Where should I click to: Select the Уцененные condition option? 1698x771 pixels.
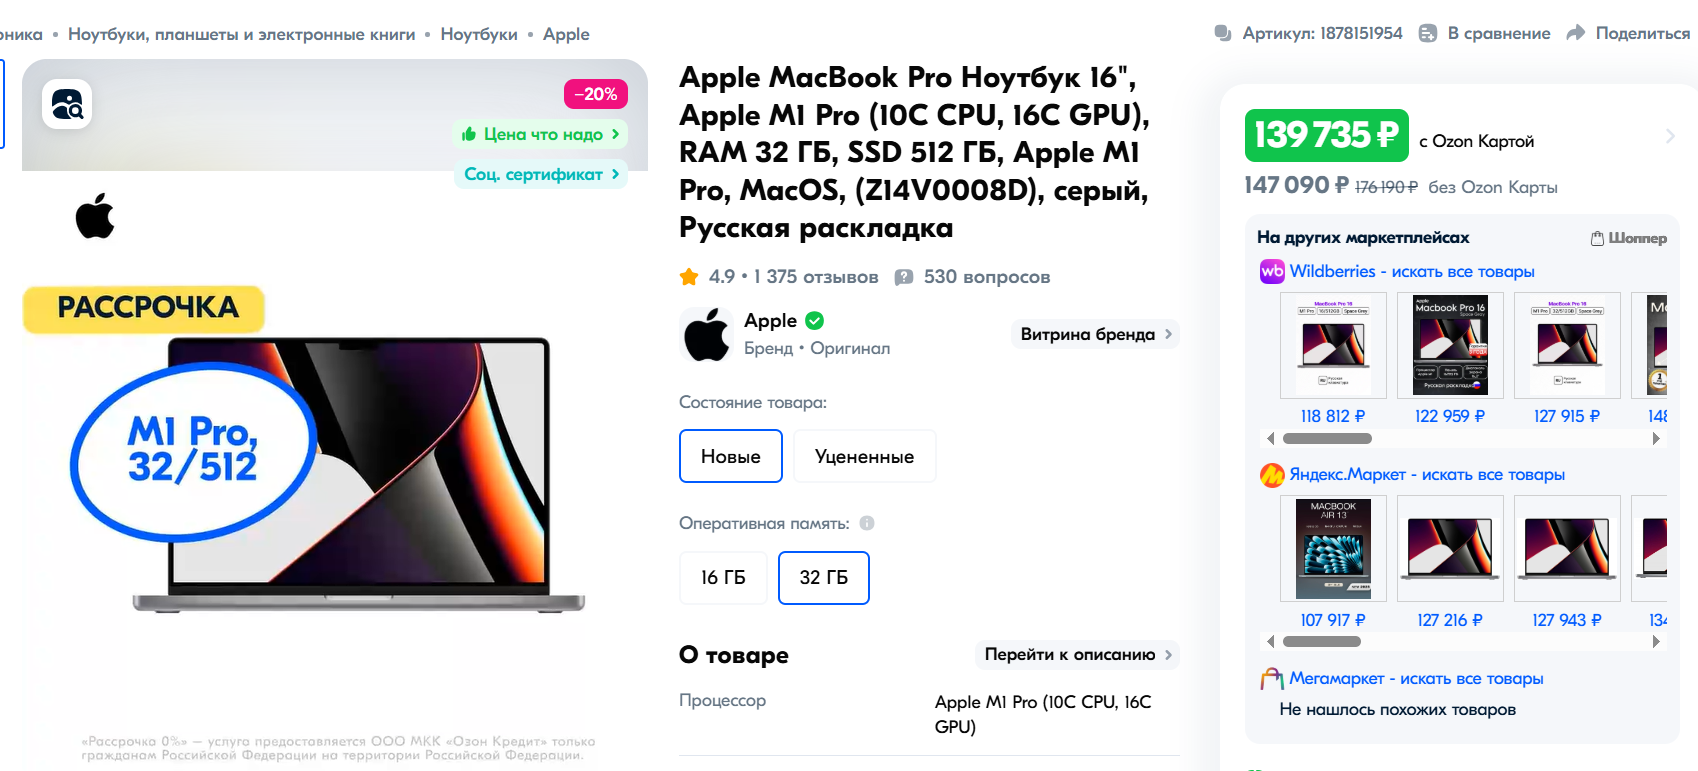point(865,456)
